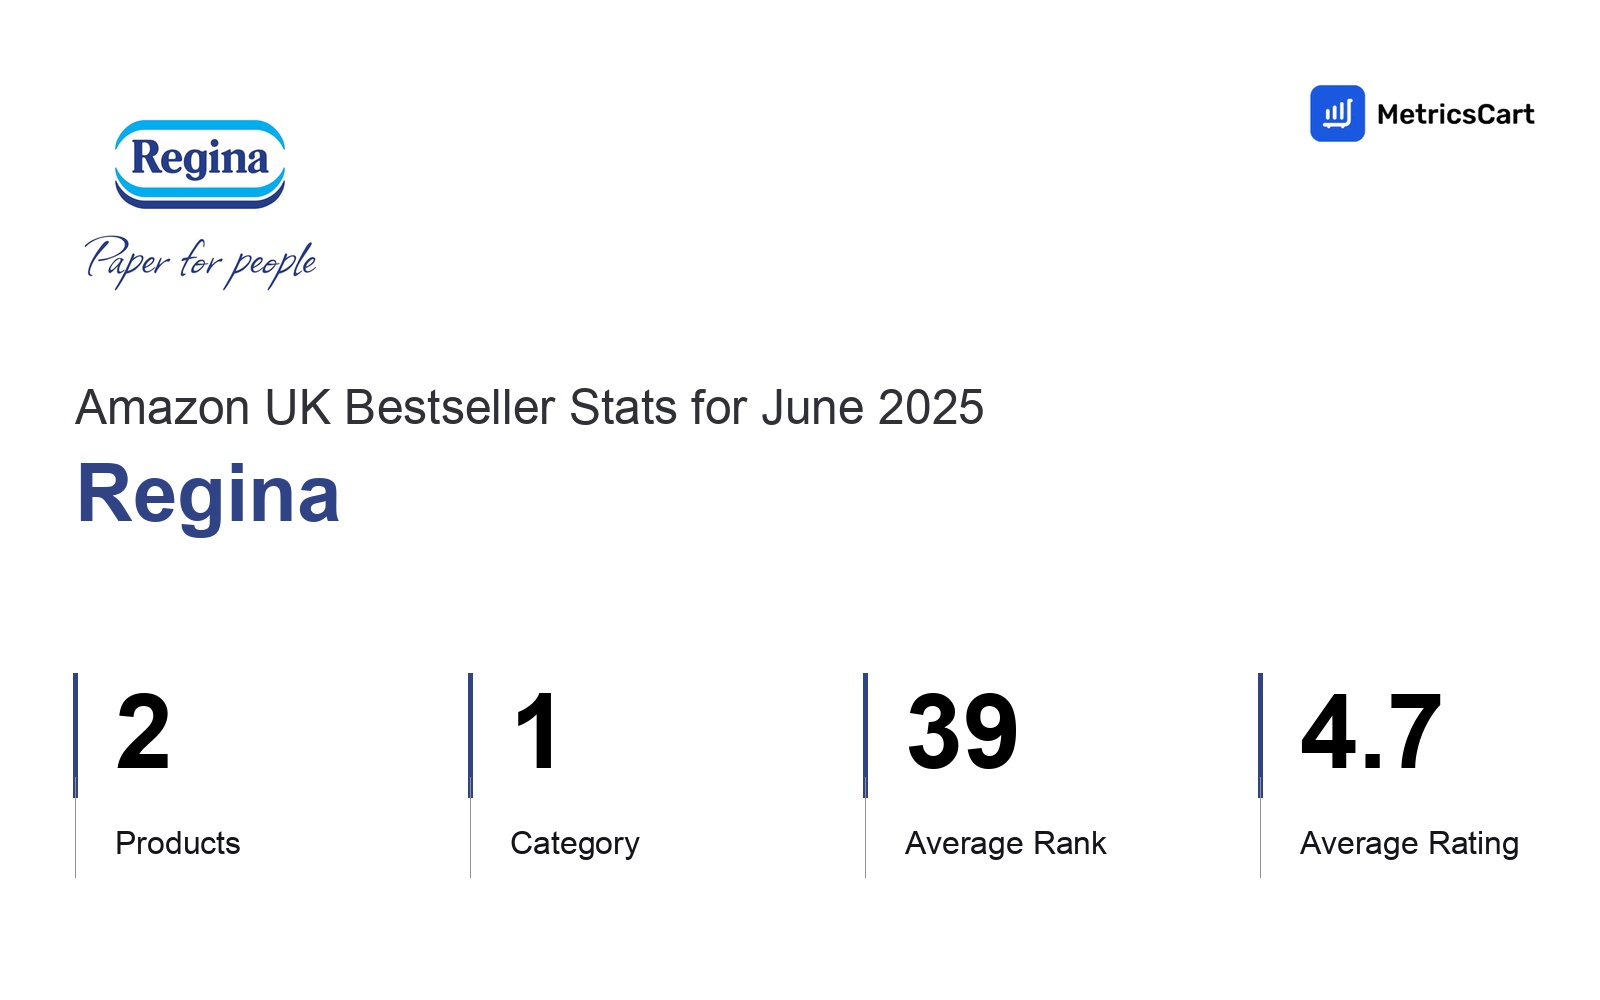The height and width of the screenshot is (1000, 1600).
Task: Click the Average Rating label
Action: [x=1410, y=844]
